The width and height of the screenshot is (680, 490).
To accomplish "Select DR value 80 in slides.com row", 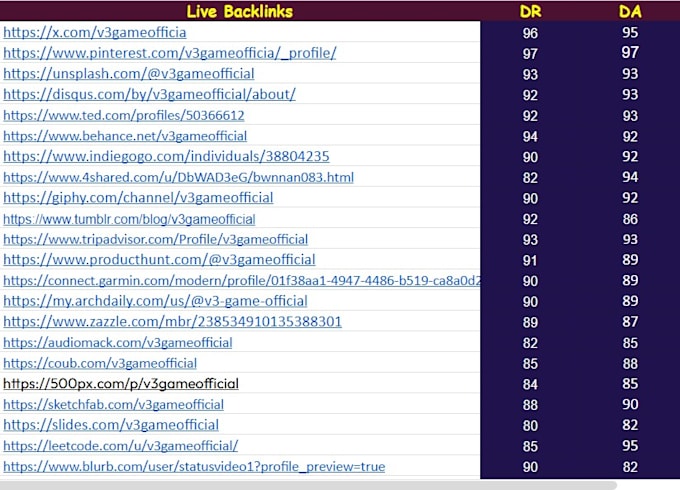I will click(x=530, y=426).
